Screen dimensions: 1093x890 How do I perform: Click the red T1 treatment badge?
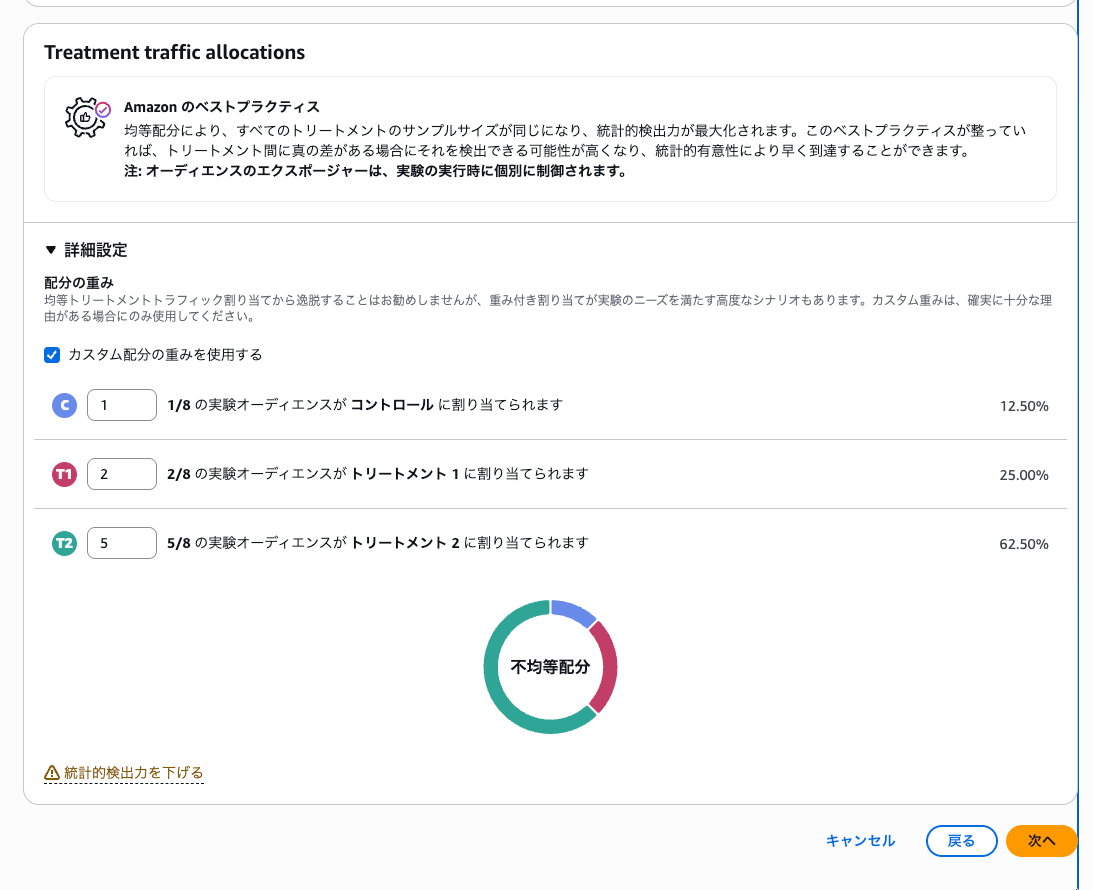click(64, 475)
